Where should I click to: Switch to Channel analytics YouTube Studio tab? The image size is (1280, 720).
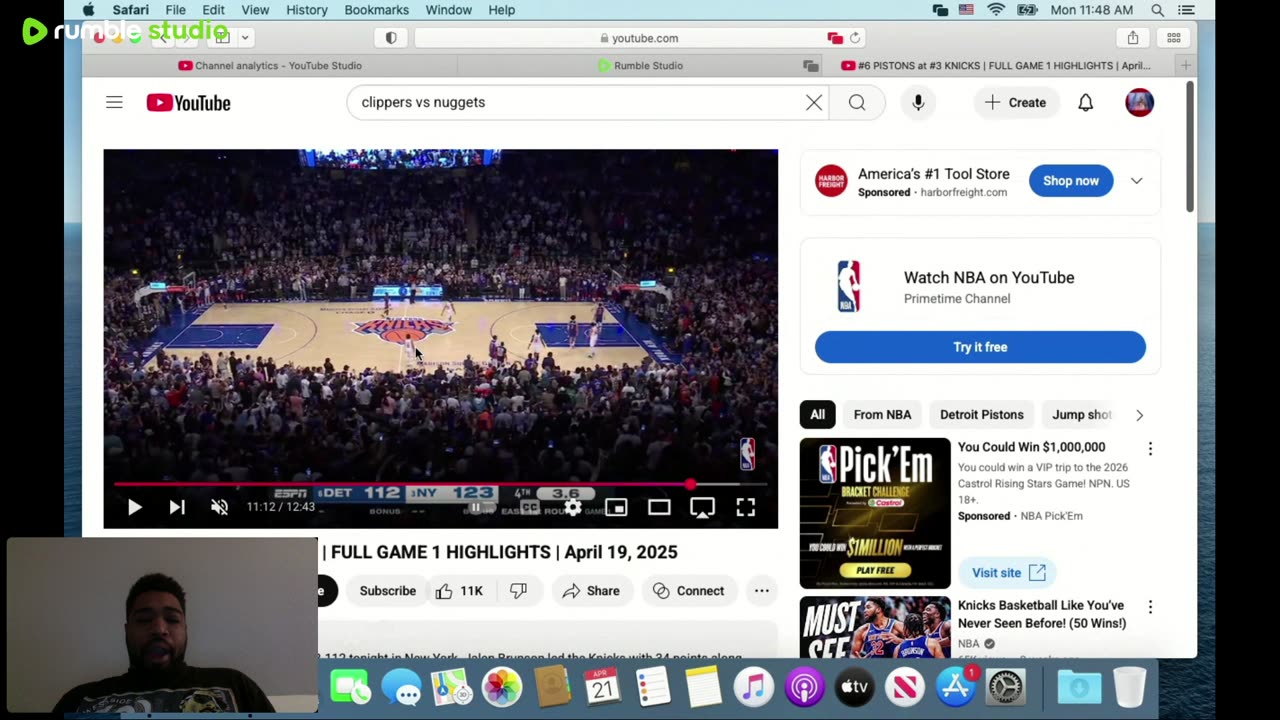(270, 66)
